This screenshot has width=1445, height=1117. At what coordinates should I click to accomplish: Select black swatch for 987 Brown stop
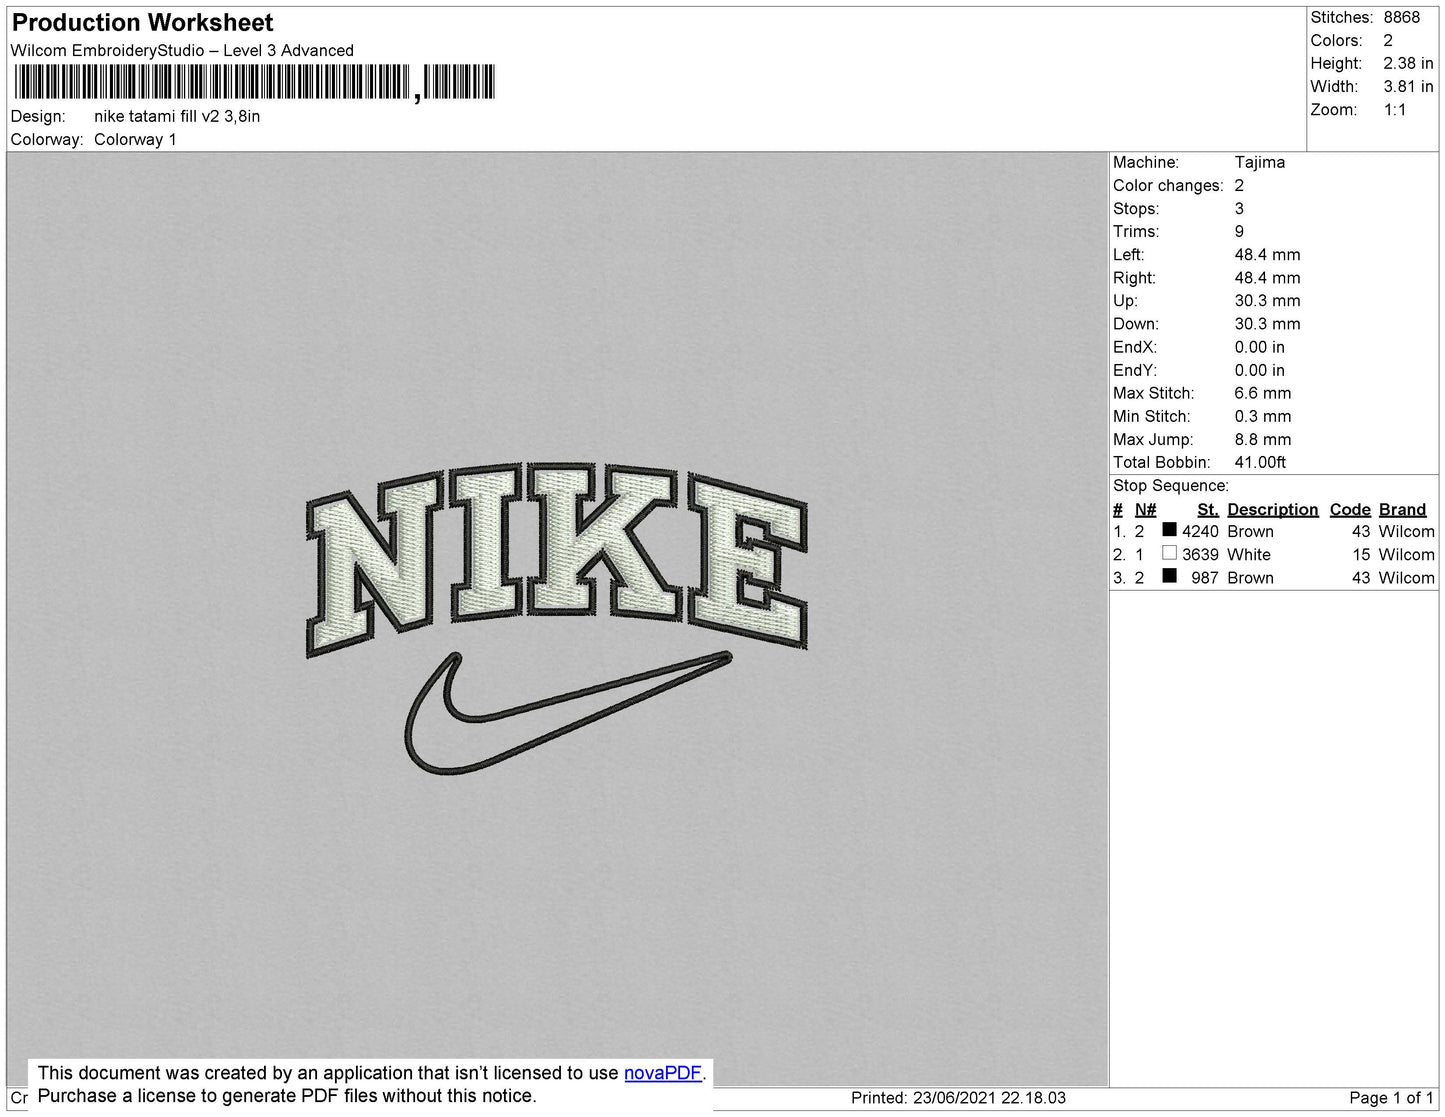(x=1169, y=576)
